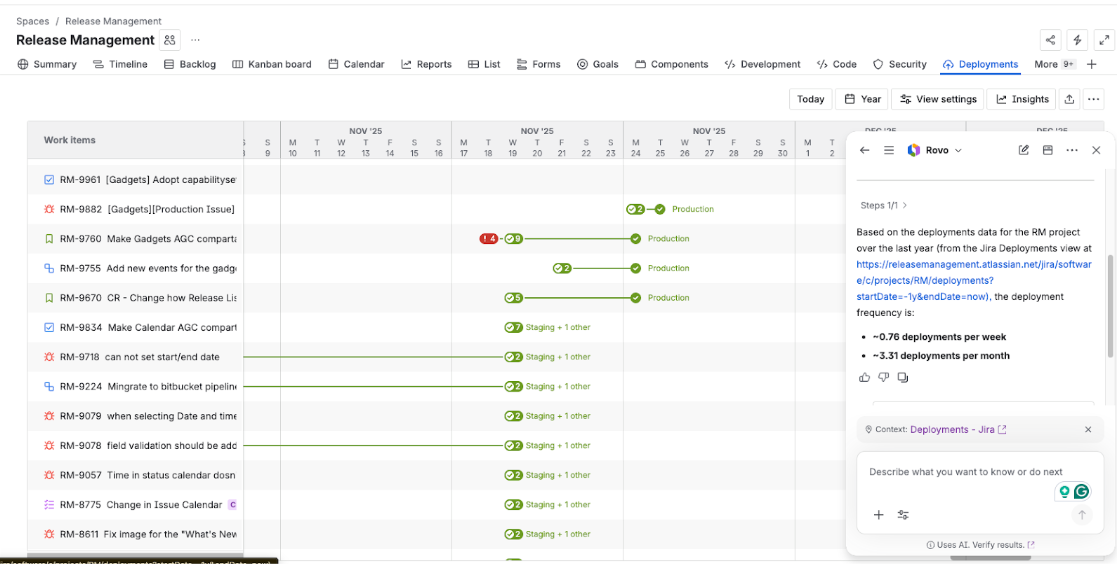
Task: Go to the Calendar tab
Action: pyautogui.click(x=356, y=64)
